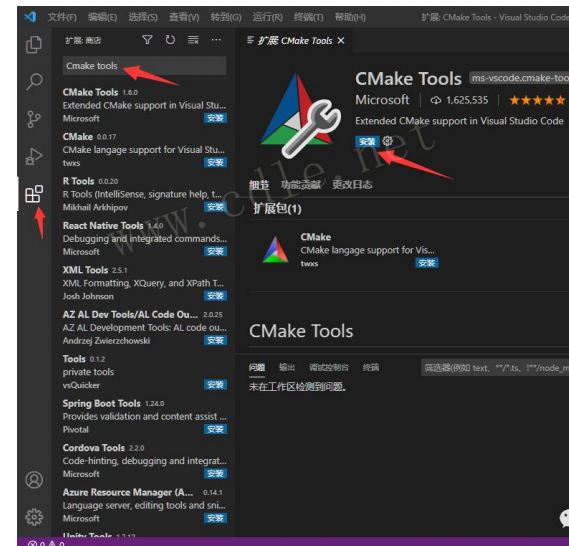Image resolution: width=569 pixels, height=546 pixels.
Task: Select CMake Tools entry in extension list
Action: pos(144,105)
